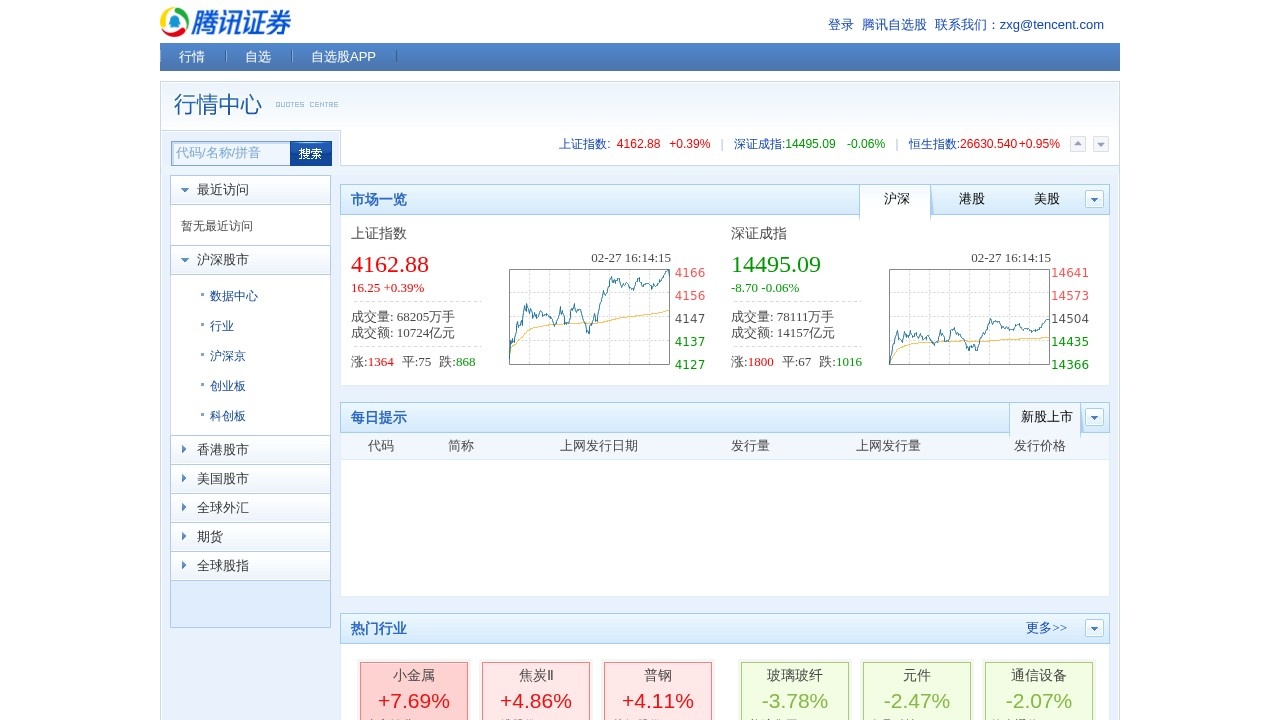Screen dimensions: 1280x720
Task: Collapse the 热门行业 panel arrow
Action: pos(1094,629)
